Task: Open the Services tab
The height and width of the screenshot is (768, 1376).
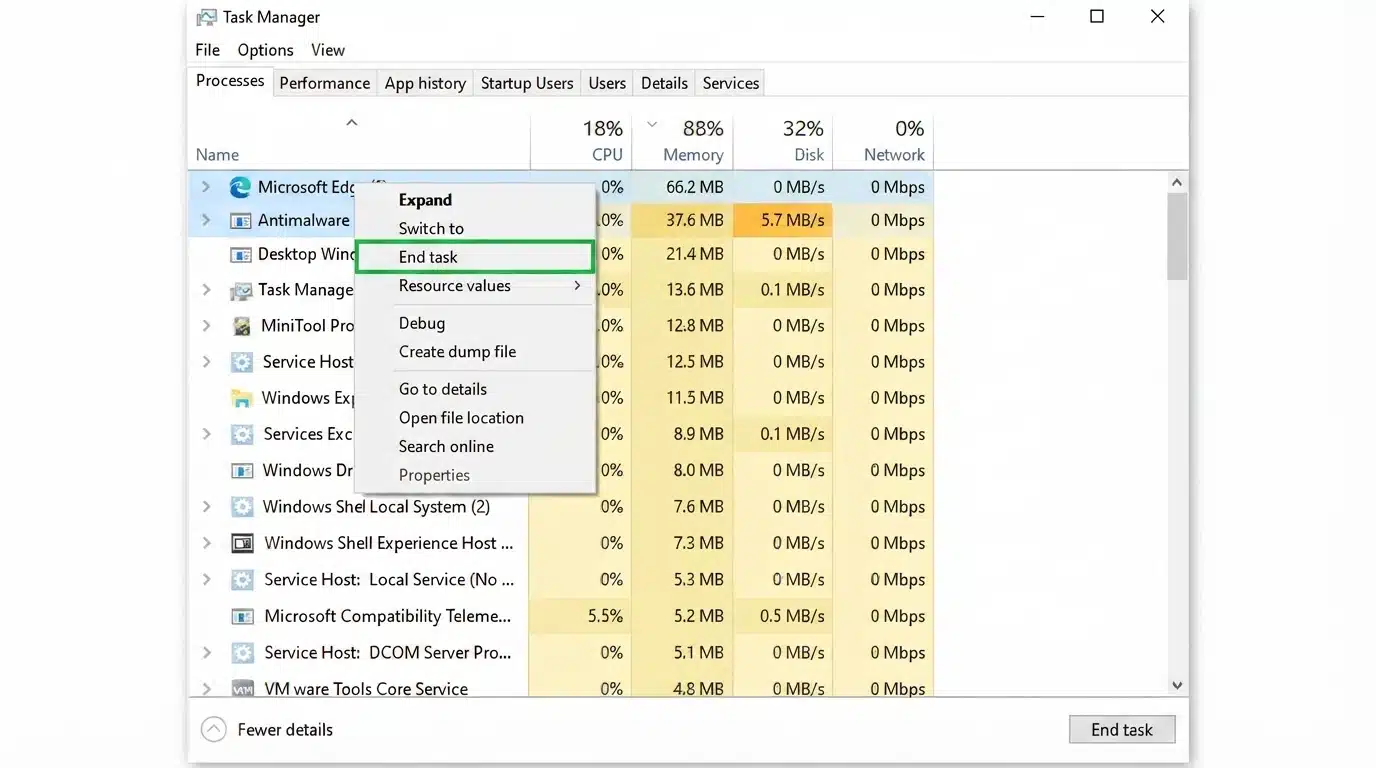Action: click(730, 83)
